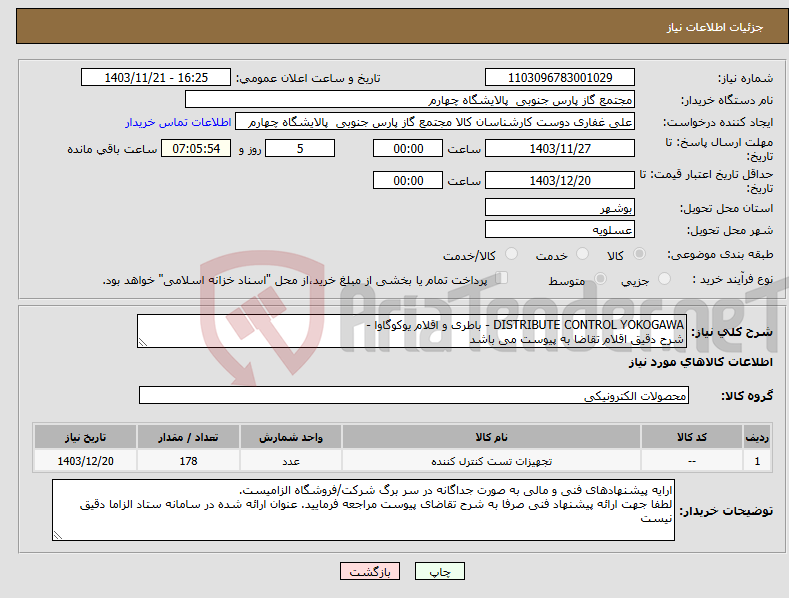Click the توضیحات خریدار label
789x598 pixels.
726,511
